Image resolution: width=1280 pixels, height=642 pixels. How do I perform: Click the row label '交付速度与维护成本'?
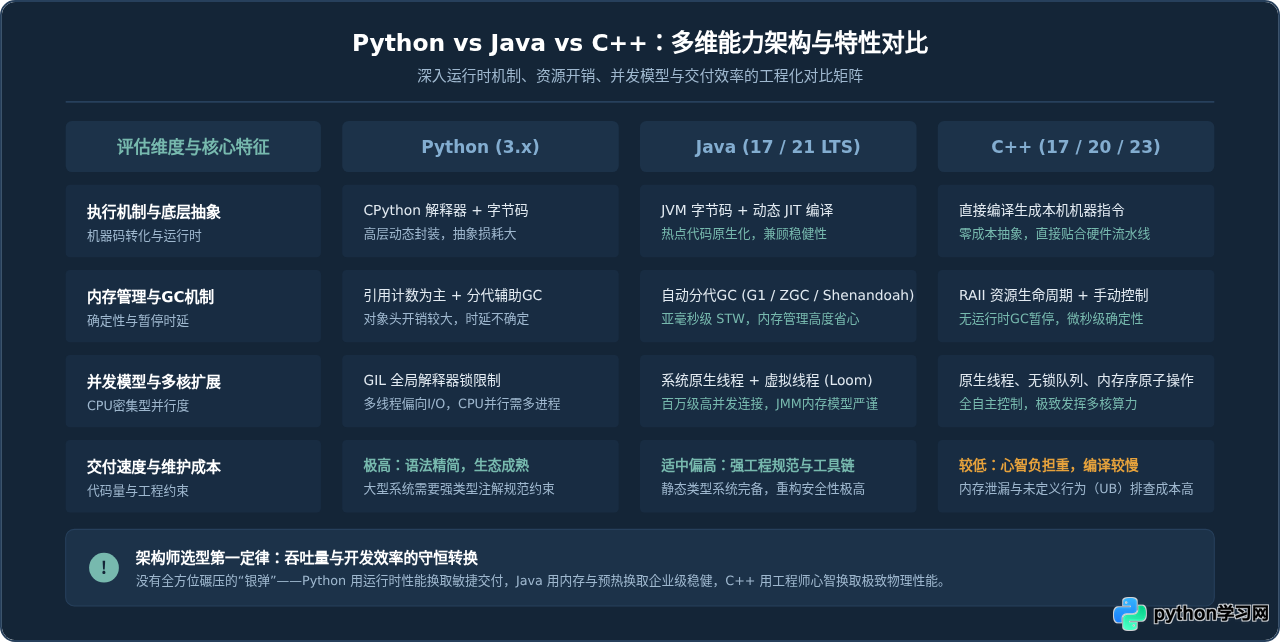pos(154,467)
